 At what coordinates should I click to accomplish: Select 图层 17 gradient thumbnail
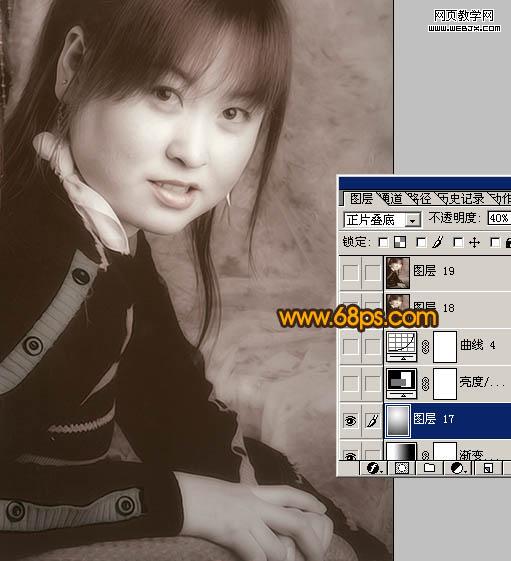tap(398, 421)
